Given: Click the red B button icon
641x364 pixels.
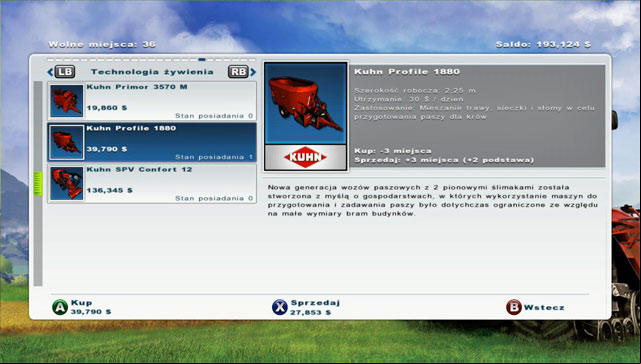Looking at the screenshot, I should coord(514,307).
